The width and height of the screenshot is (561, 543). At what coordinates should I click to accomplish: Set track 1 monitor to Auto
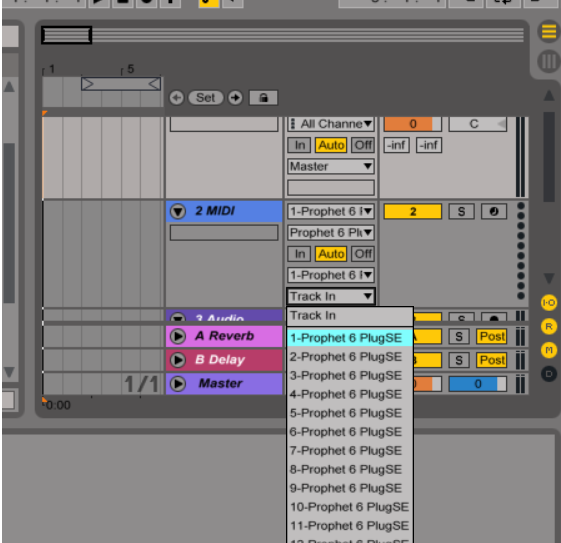(x=331, y=145)
